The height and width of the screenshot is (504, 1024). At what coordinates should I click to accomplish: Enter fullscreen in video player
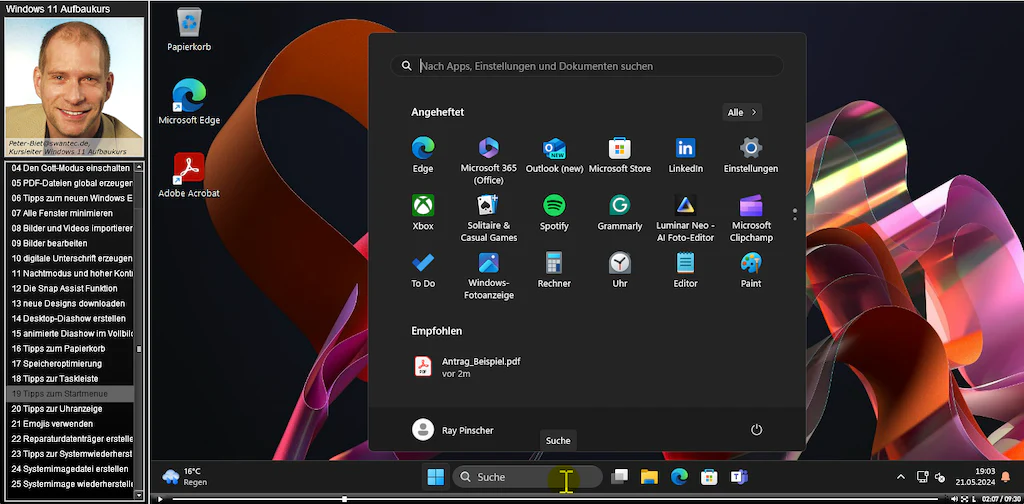965,499
